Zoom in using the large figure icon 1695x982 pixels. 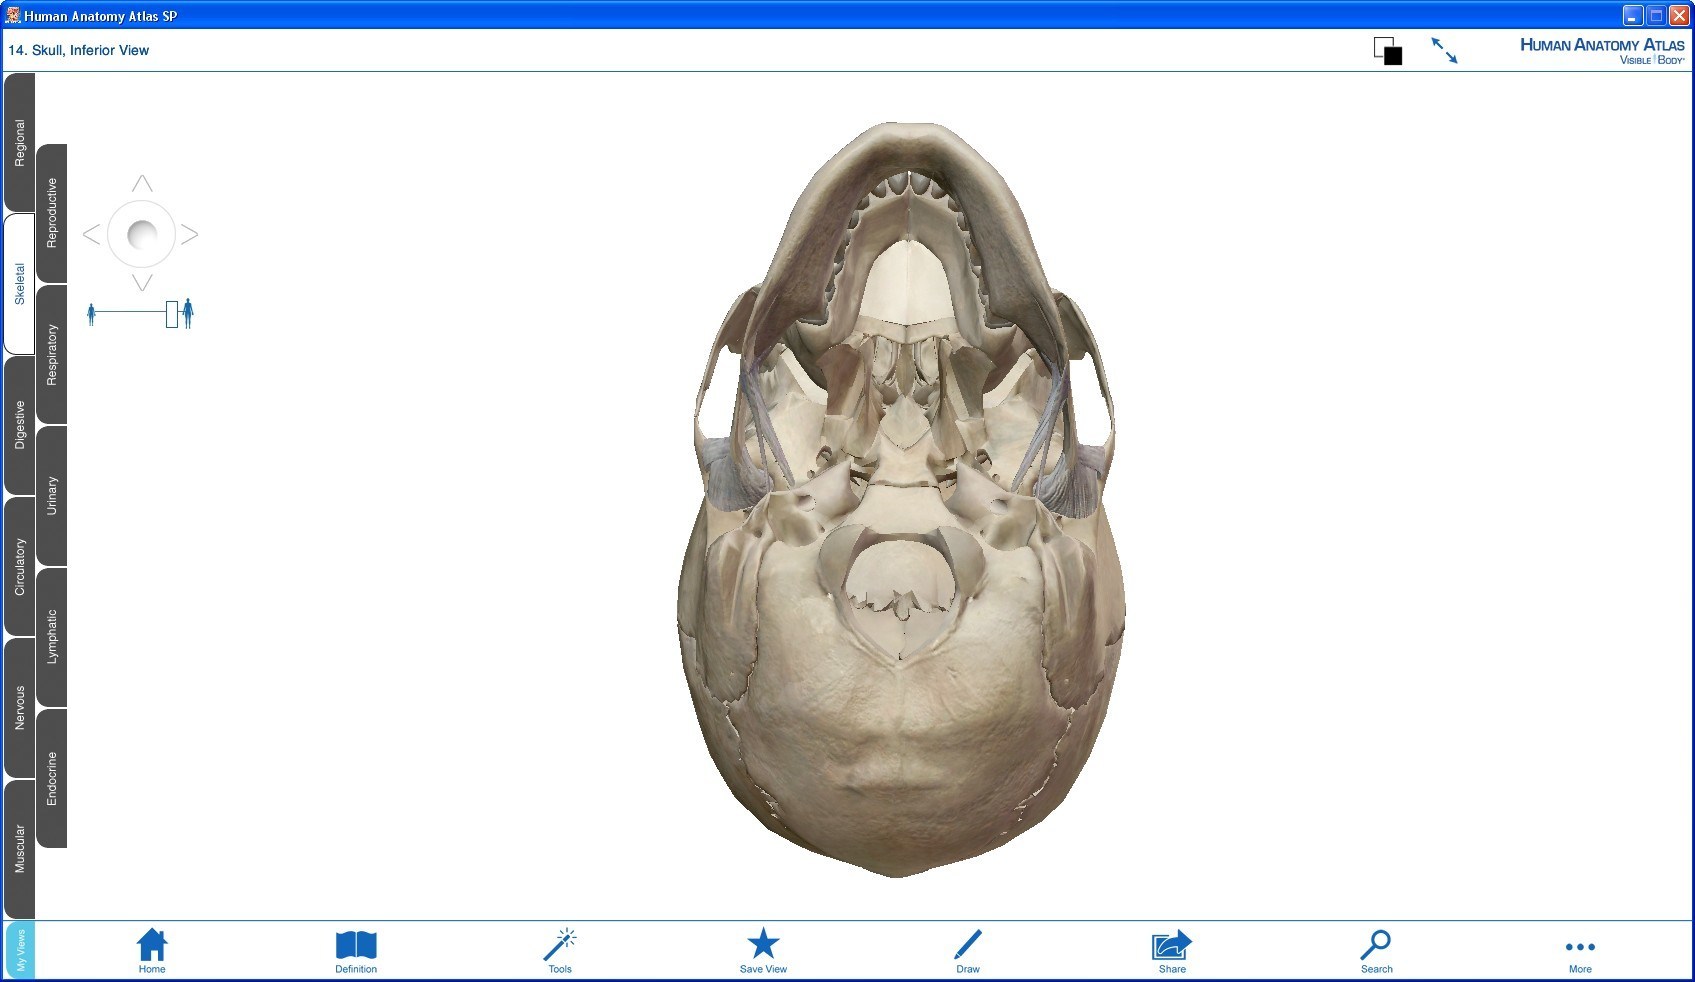click(187, 313)
